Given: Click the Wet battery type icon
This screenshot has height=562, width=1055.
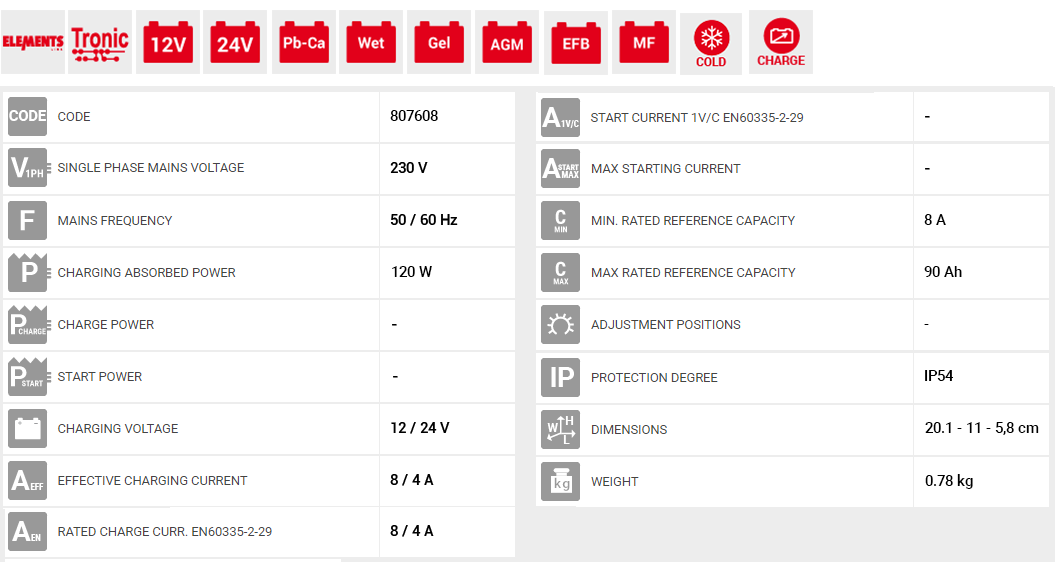Looking at the screenshot, I should (371, 42).
